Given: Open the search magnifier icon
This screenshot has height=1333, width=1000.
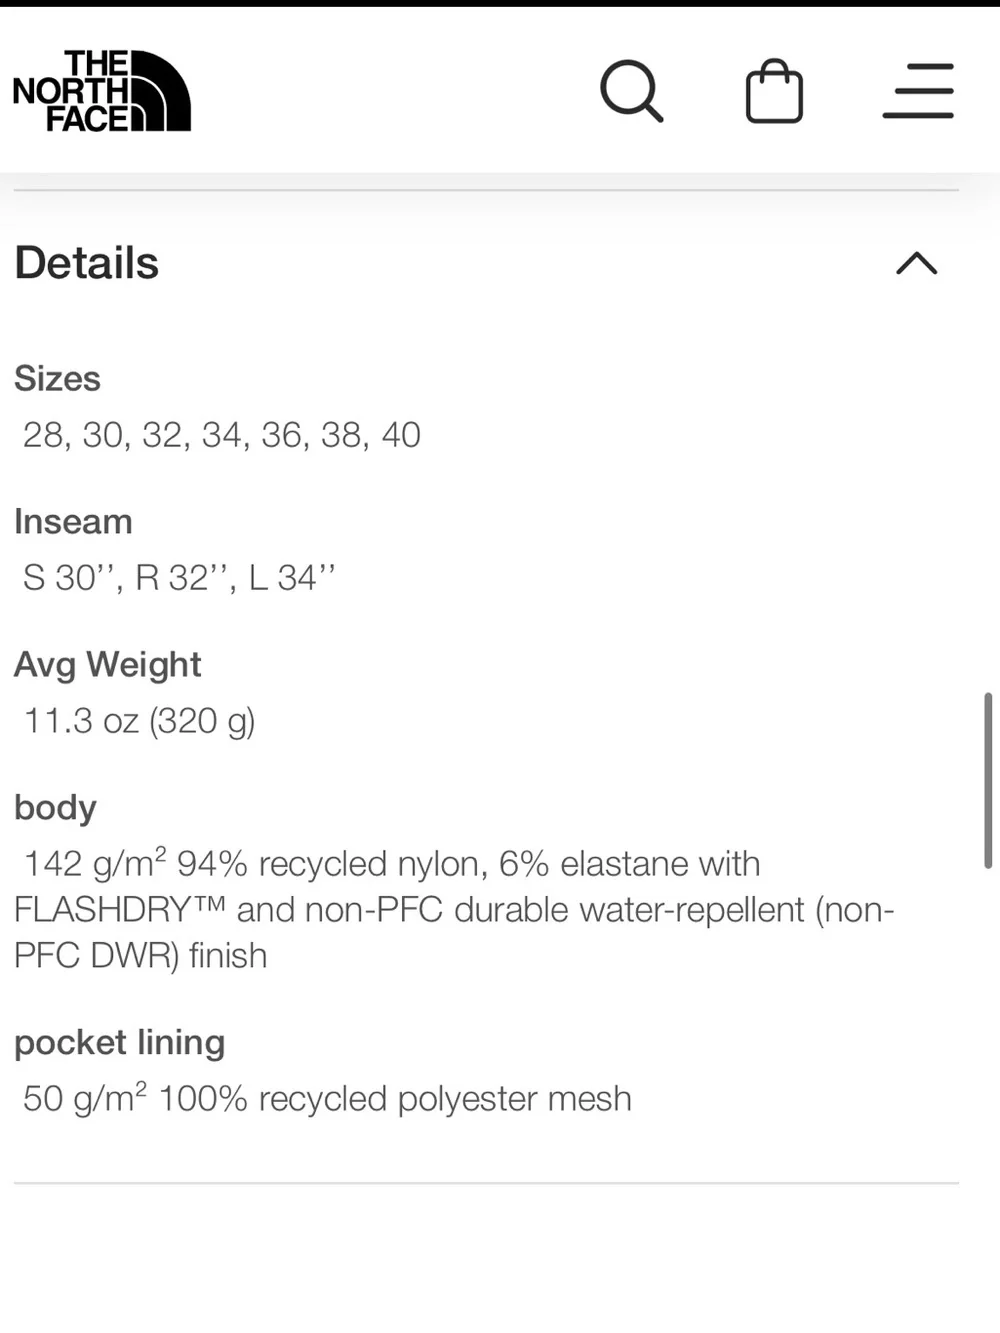Looking at the screenshot, I should coord(632,91).
